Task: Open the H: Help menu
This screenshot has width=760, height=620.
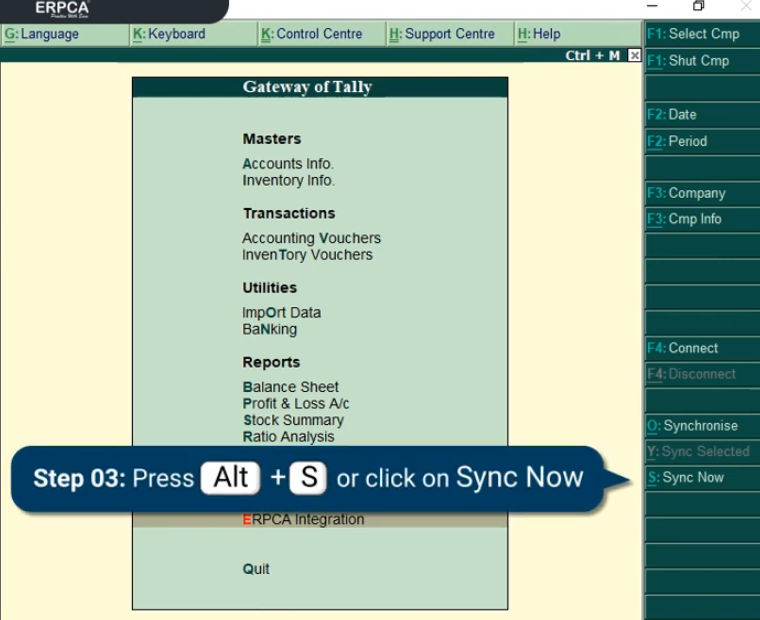Action: point(578,34)
